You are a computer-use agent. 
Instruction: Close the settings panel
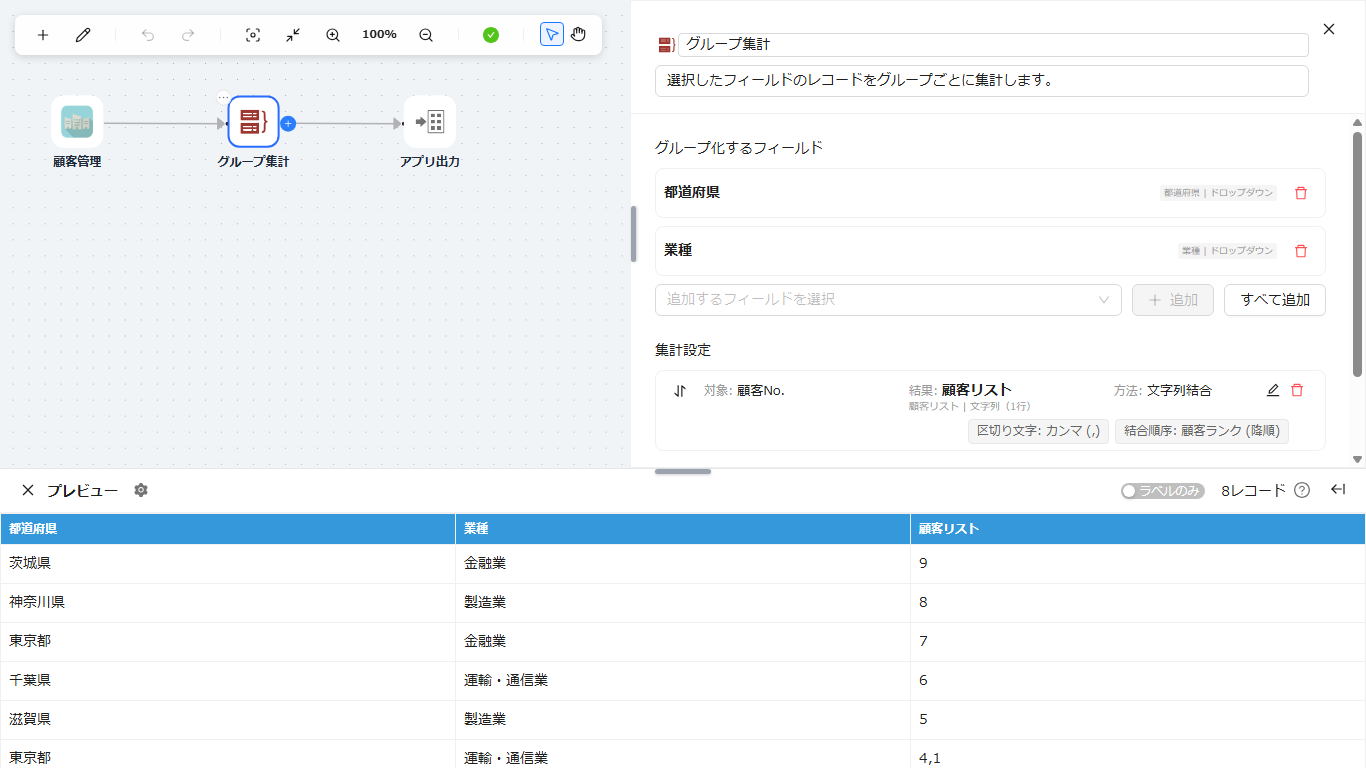pos(1329,29)
